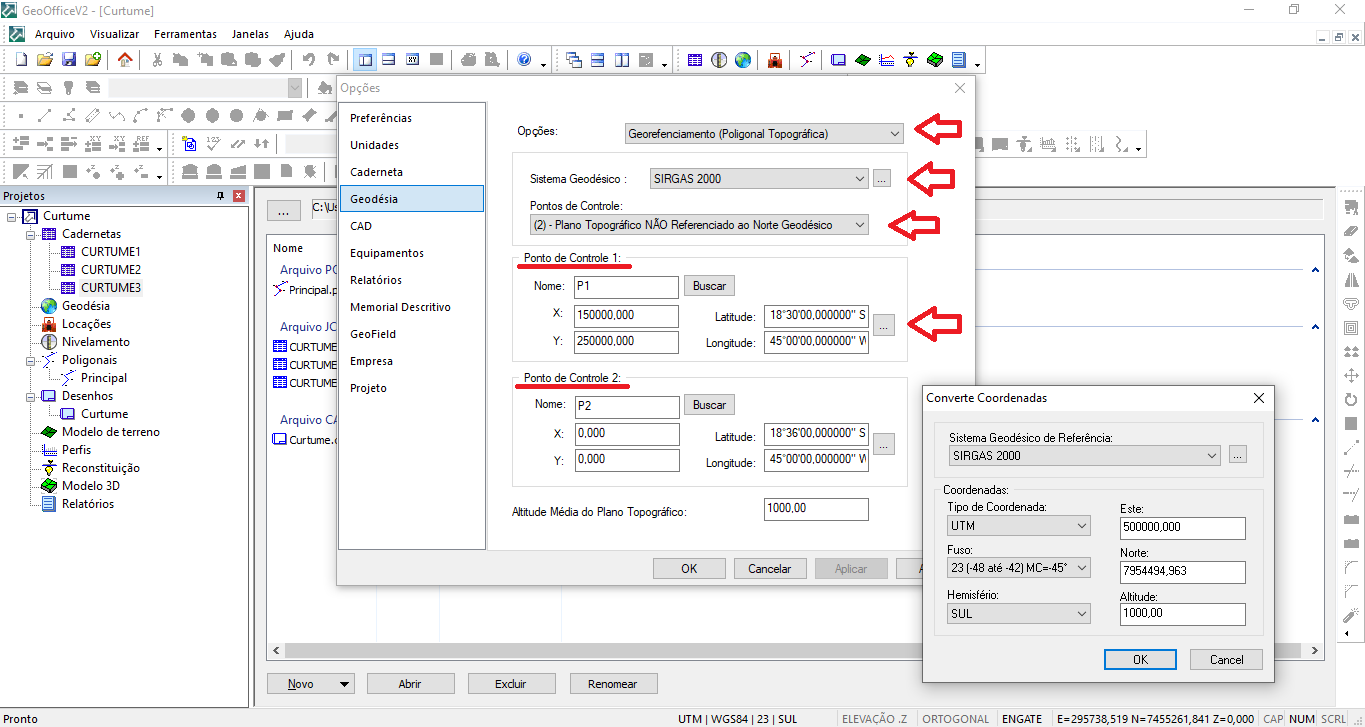This screenshot has width=1365, height=727.
Task: Select Equipamentos in the Opções category list
Action: pos(387,253)
